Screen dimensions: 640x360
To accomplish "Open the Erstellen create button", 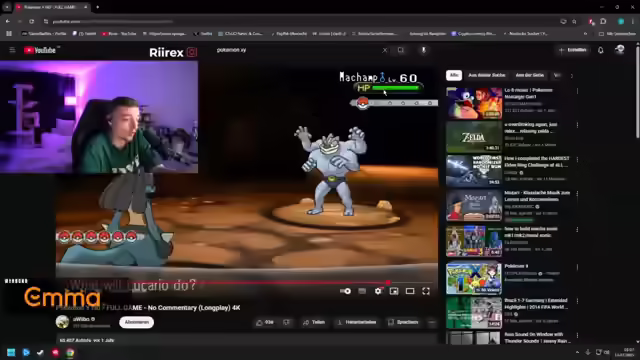I will (573, 50).
